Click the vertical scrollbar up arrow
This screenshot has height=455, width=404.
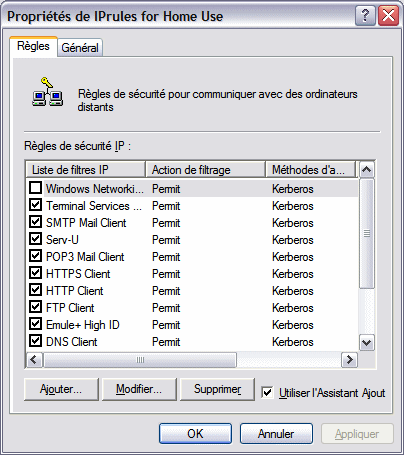coord(367,170)
